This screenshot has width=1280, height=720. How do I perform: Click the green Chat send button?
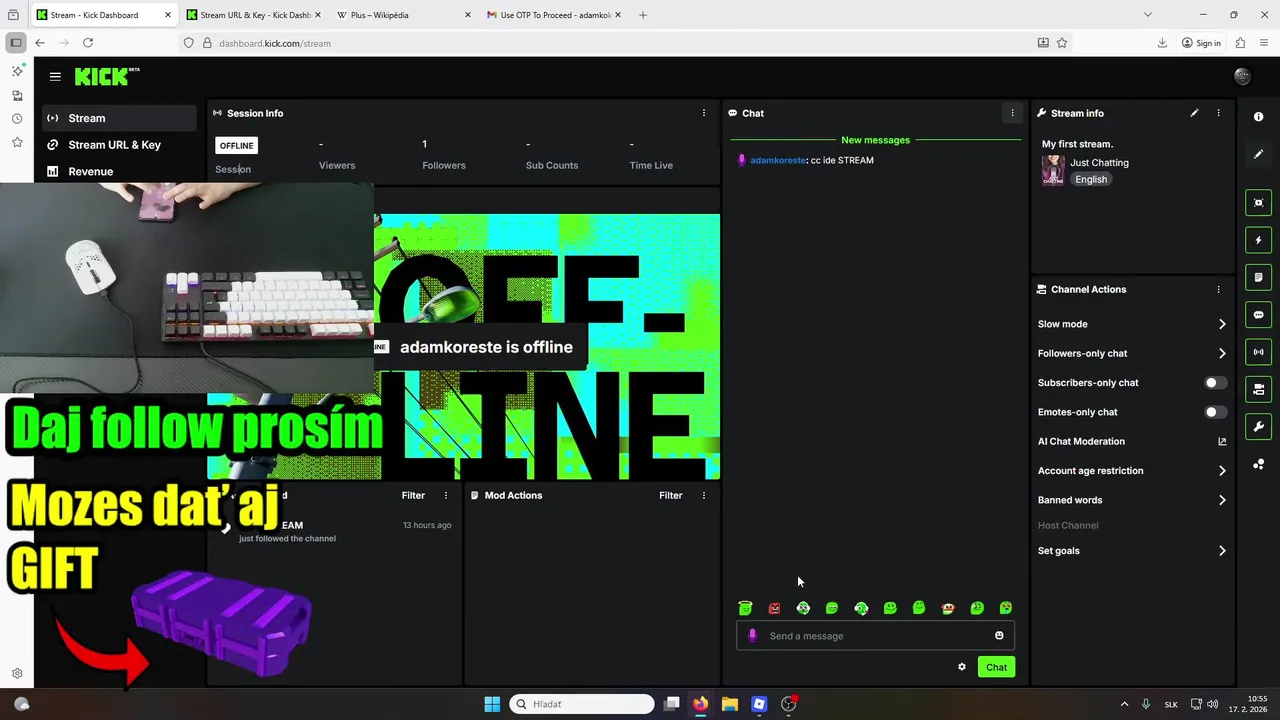[996, 667]
